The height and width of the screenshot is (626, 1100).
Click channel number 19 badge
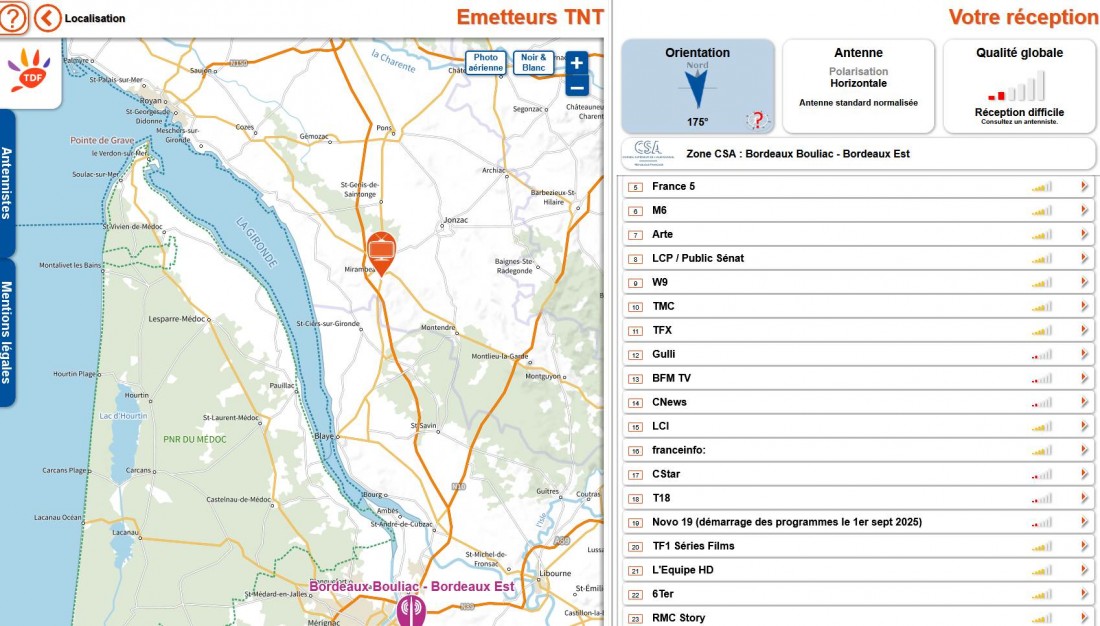[636, 523]
